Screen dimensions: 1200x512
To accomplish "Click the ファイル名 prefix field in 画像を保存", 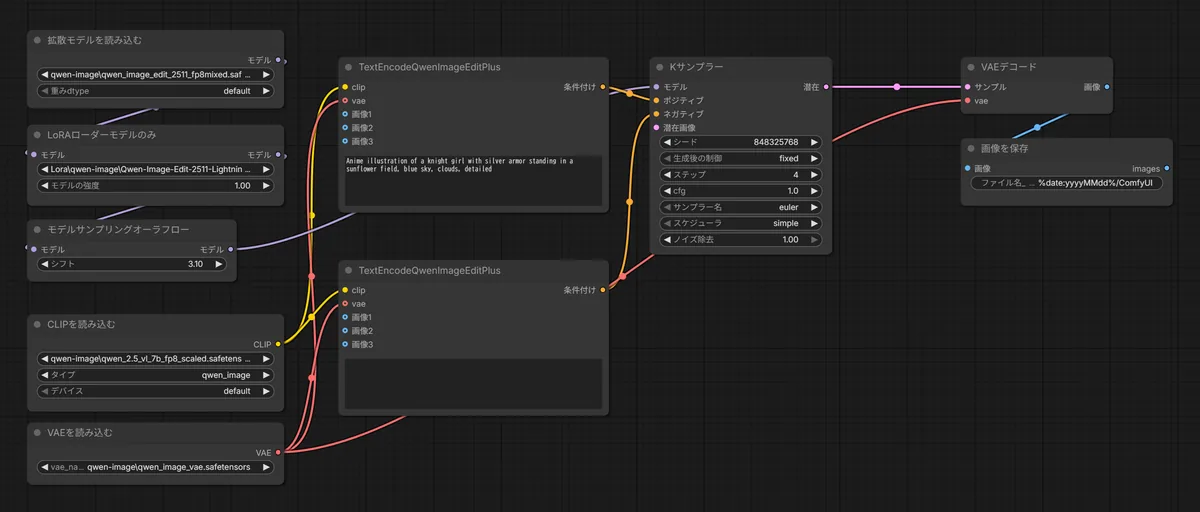I will coord(1066,184).
